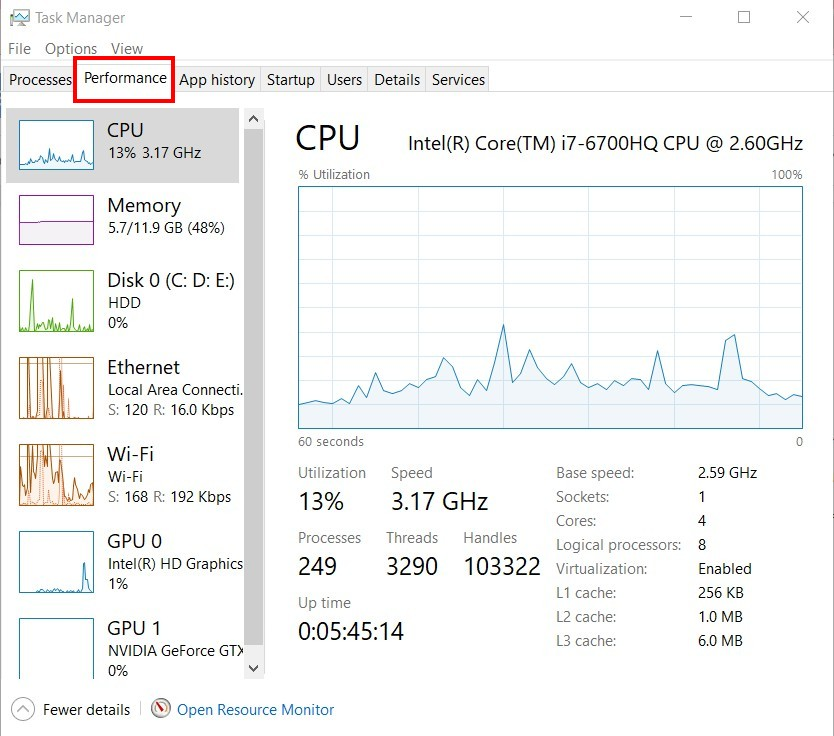This screenshot has width=834, height=736.
Task: Click the L1 cache value 256 KB
Action: click(721, 592)
